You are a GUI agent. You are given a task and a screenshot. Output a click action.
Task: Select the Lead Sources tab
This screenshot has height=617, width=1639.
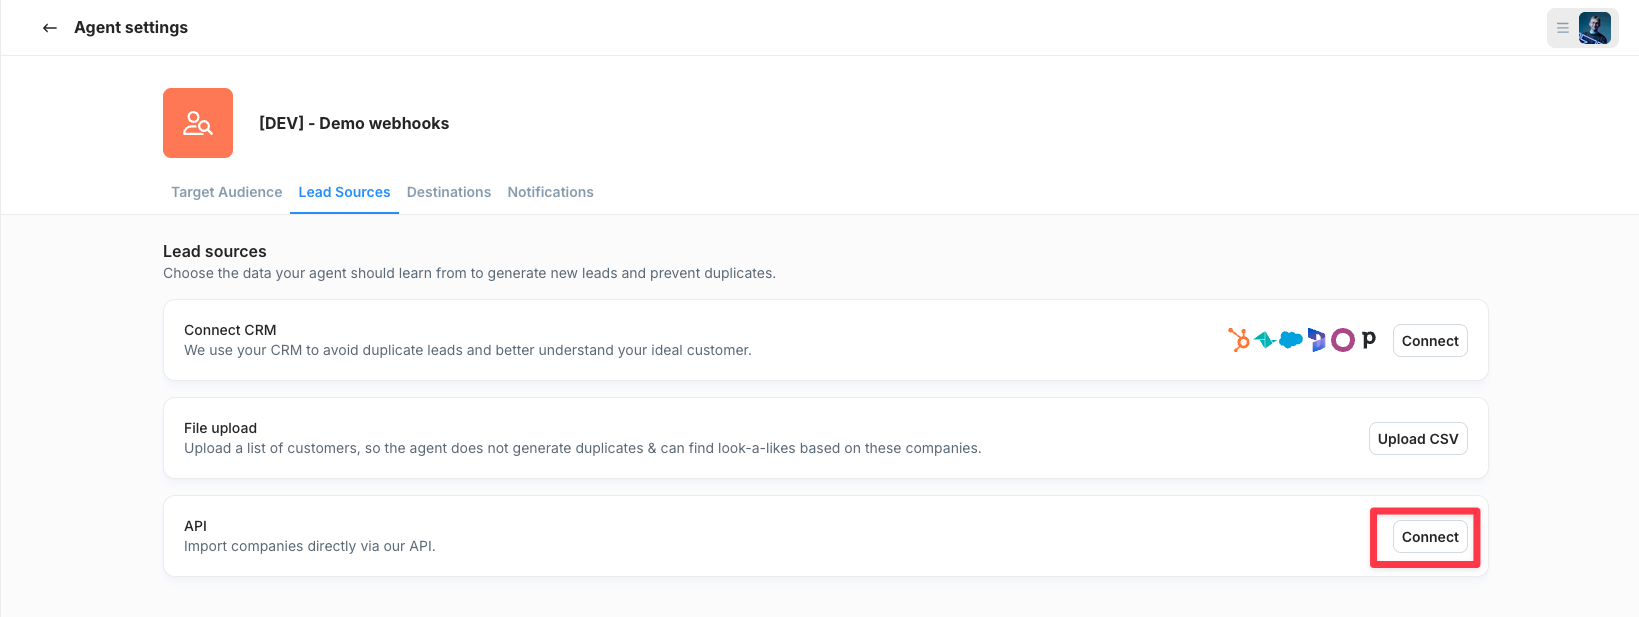click(x=344, y=192)
